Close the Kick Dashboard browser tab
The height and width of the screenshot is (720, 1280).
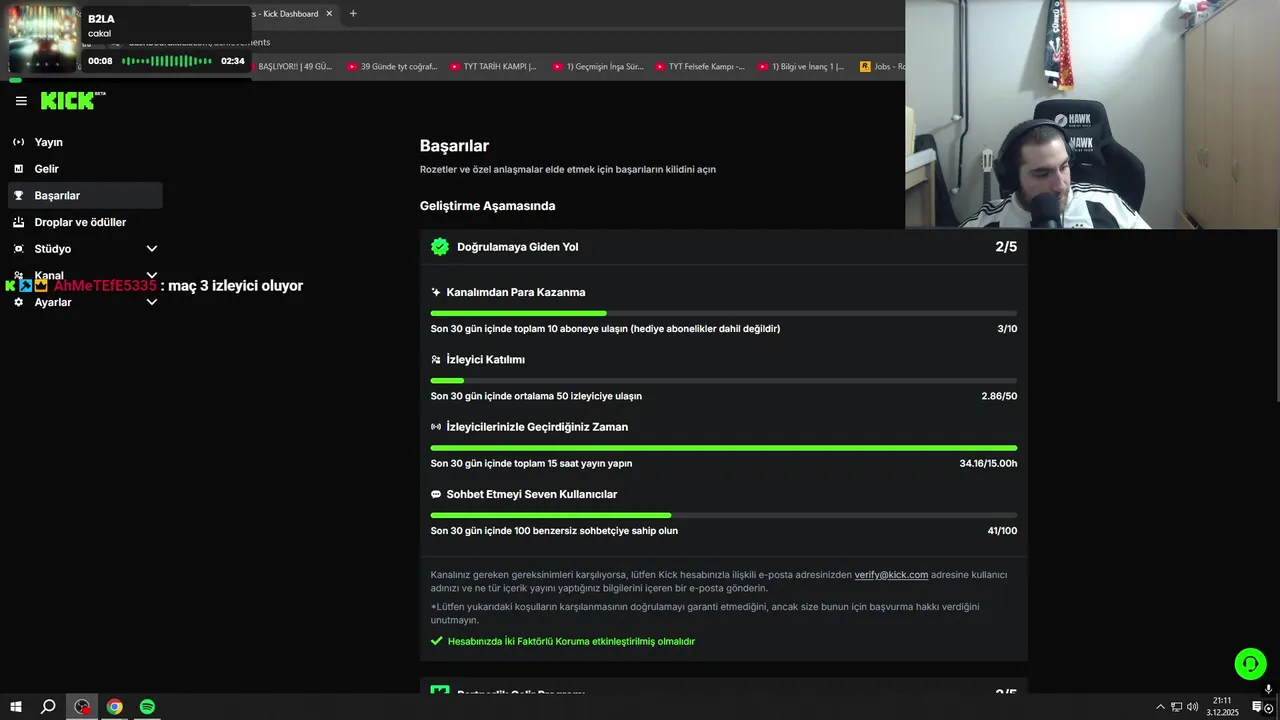329,14
